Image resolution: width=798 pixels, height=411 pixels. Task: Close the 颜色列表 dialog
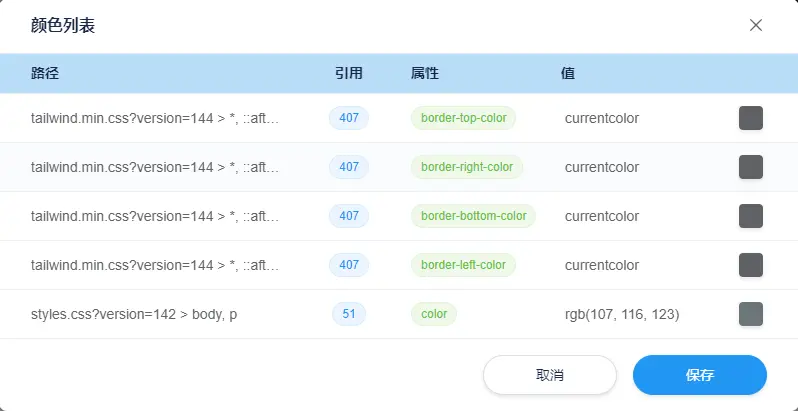pos(756,25)
